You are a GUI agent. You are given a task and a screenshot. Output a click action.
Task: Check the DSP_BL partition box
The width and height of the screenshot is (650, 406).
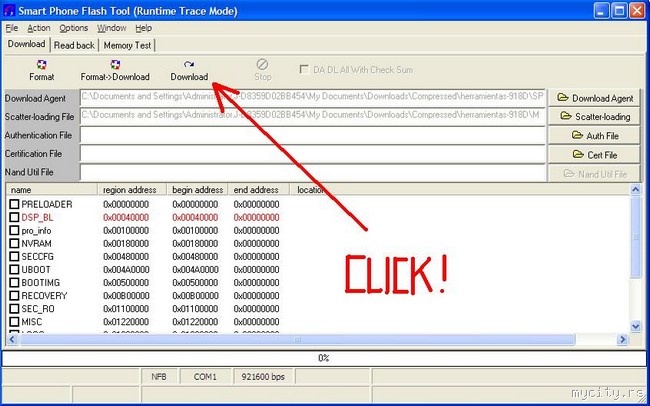[x=15, y=217]
